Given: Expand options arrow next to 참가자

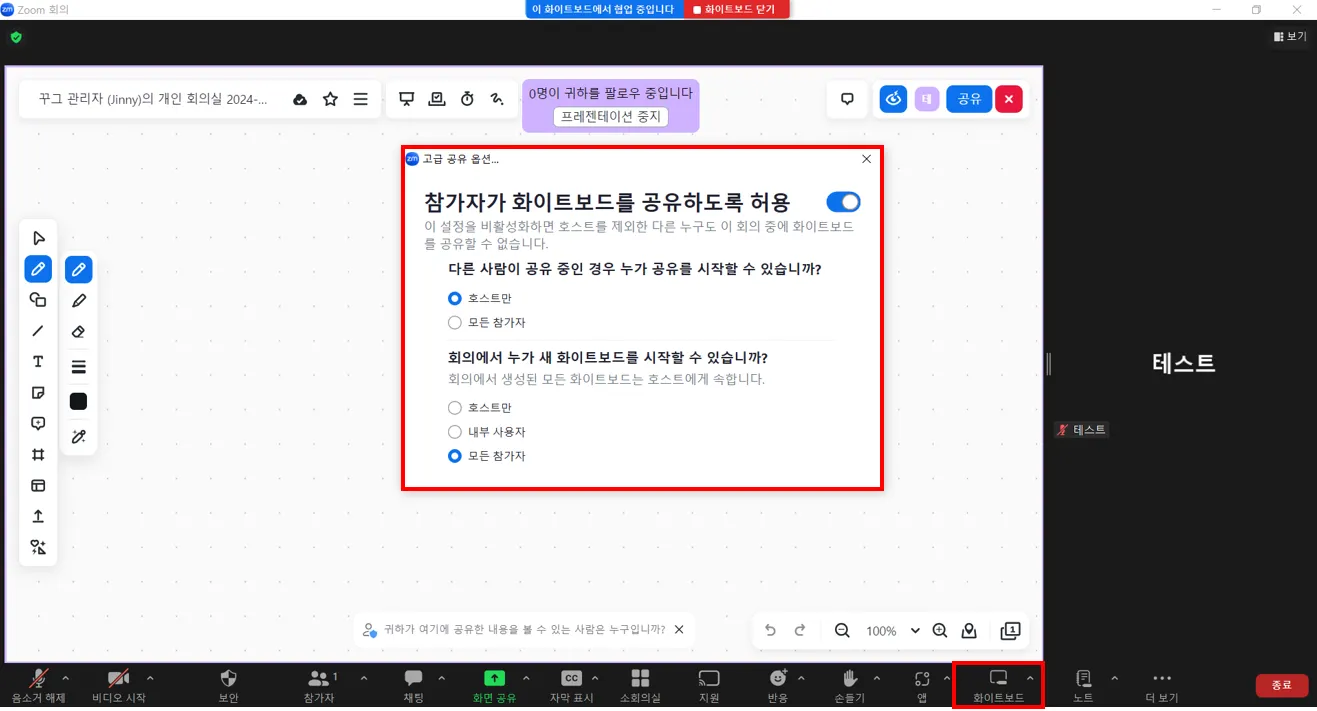Looking at the screenshot, I should coord(363,678).
